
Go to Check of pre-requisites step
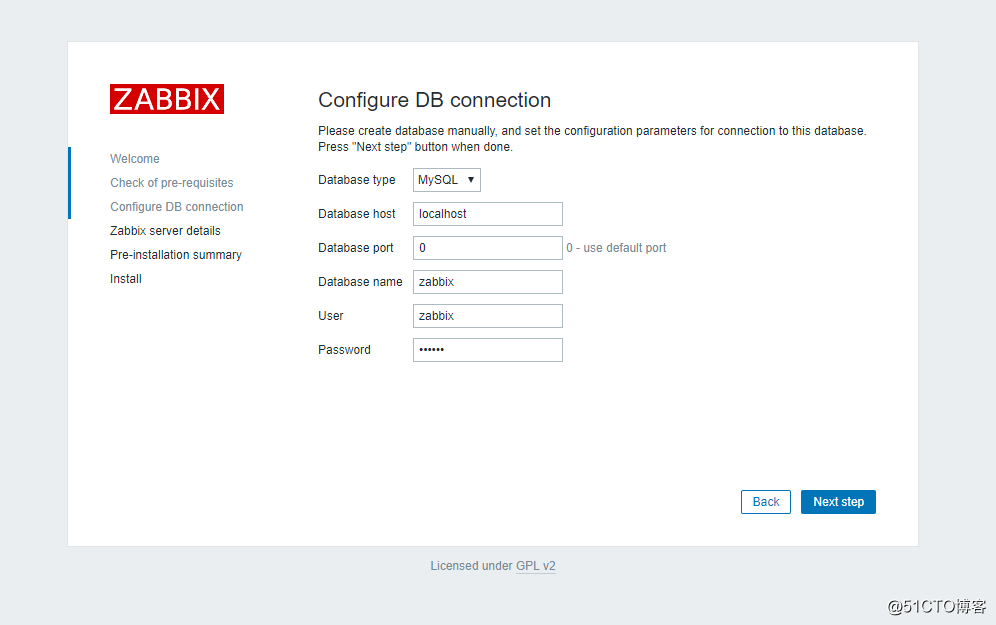click(x=171, y=182)
